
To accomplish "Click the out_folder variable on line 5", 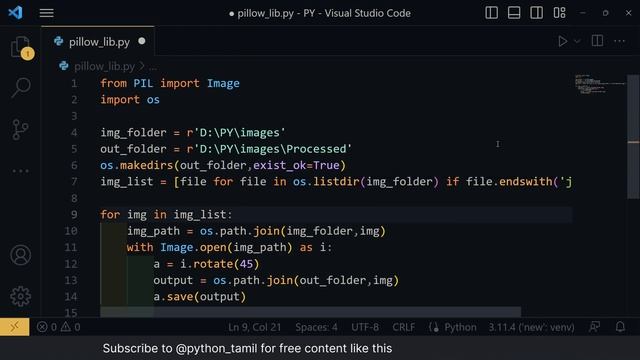I will pos(133,149).
